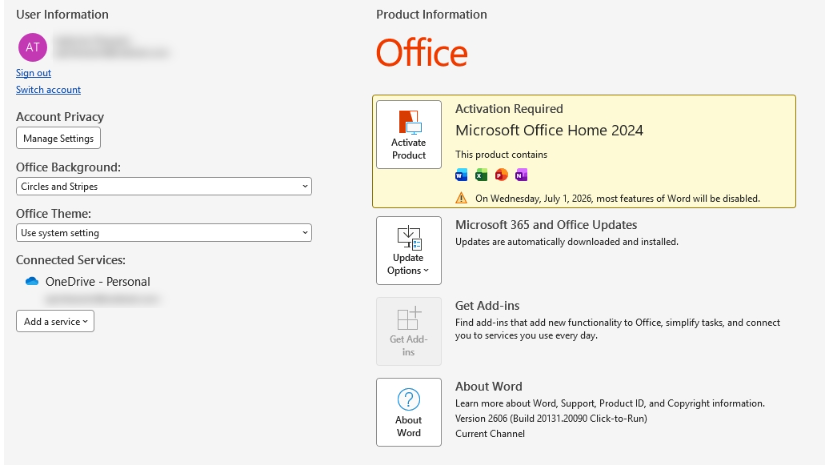
Task: Click the Switch account link
Action: tap(48, 90)
